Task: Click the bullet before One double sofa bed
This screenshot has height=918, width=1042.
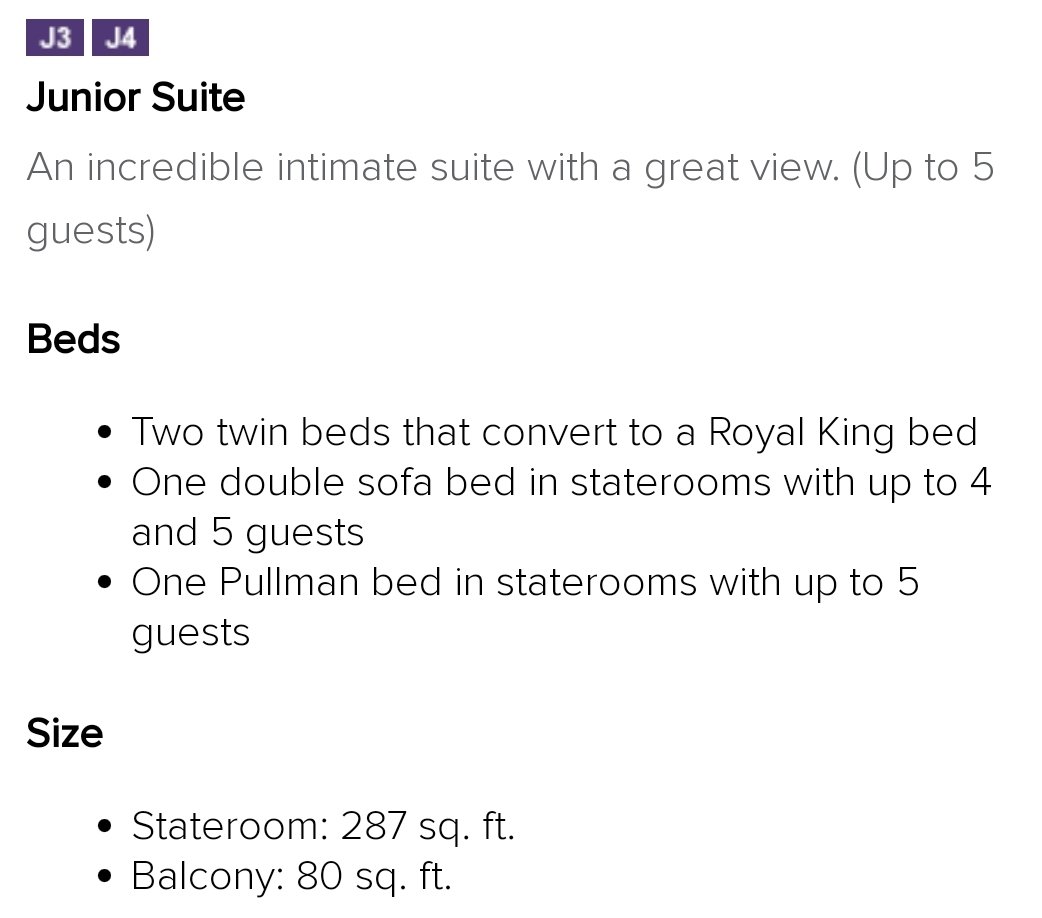Action: pyautogui.click(x=104, y=483)
